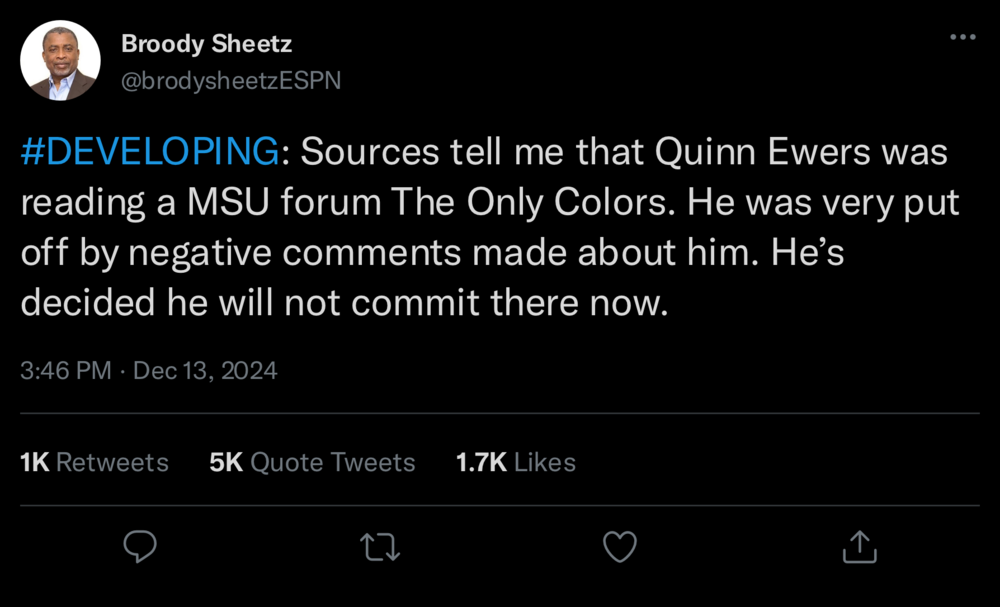Show the 1.7K Likes list
This screenshot has height=607, width=1000.
[516, 462]
